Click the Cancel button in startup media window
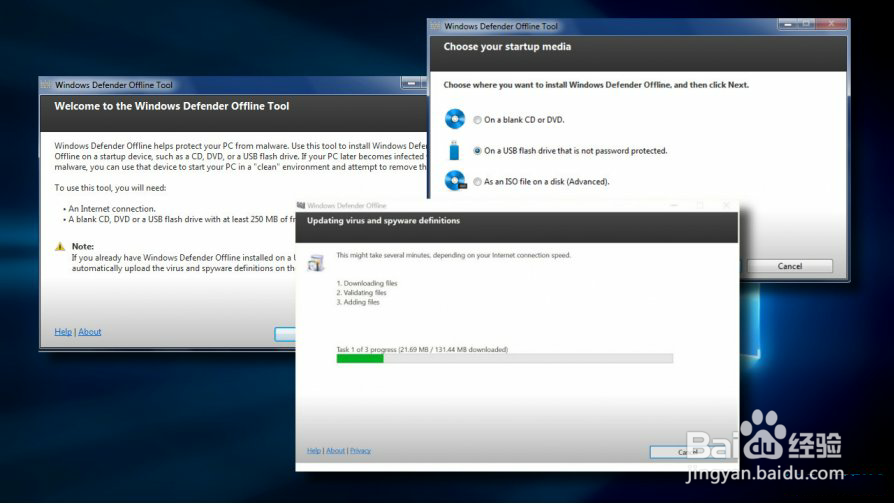 click(x=790, y=266)
